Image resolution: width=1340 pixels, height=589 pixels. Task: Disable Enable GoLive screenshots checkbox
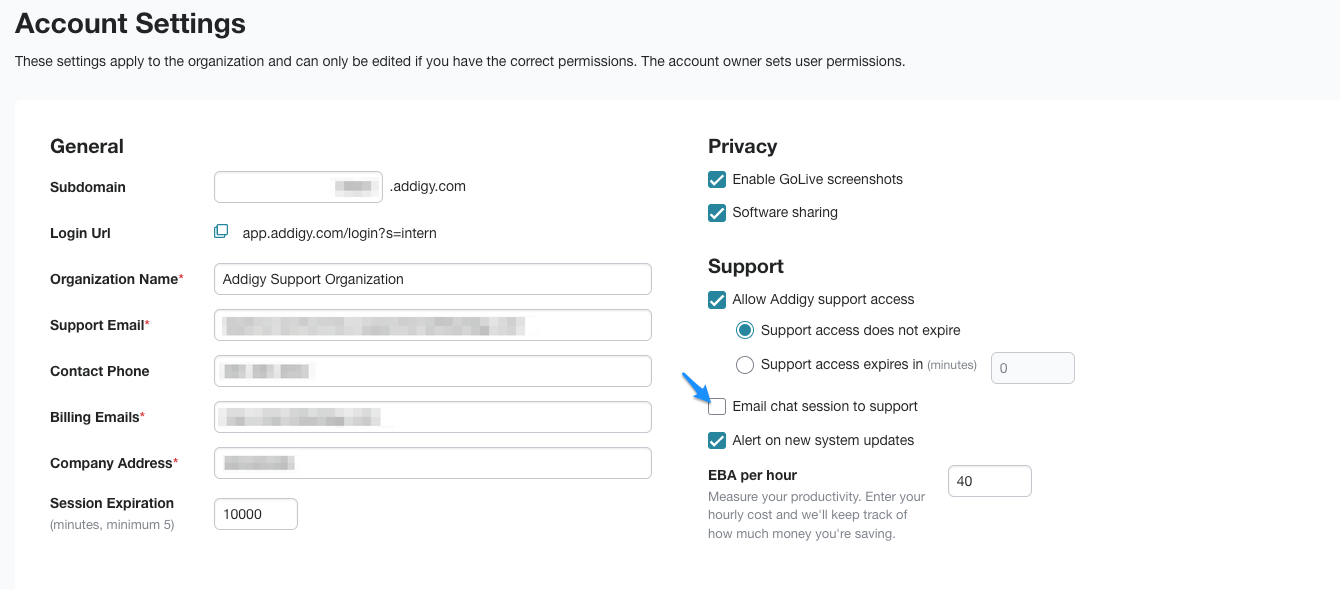[x=717, y=180]
